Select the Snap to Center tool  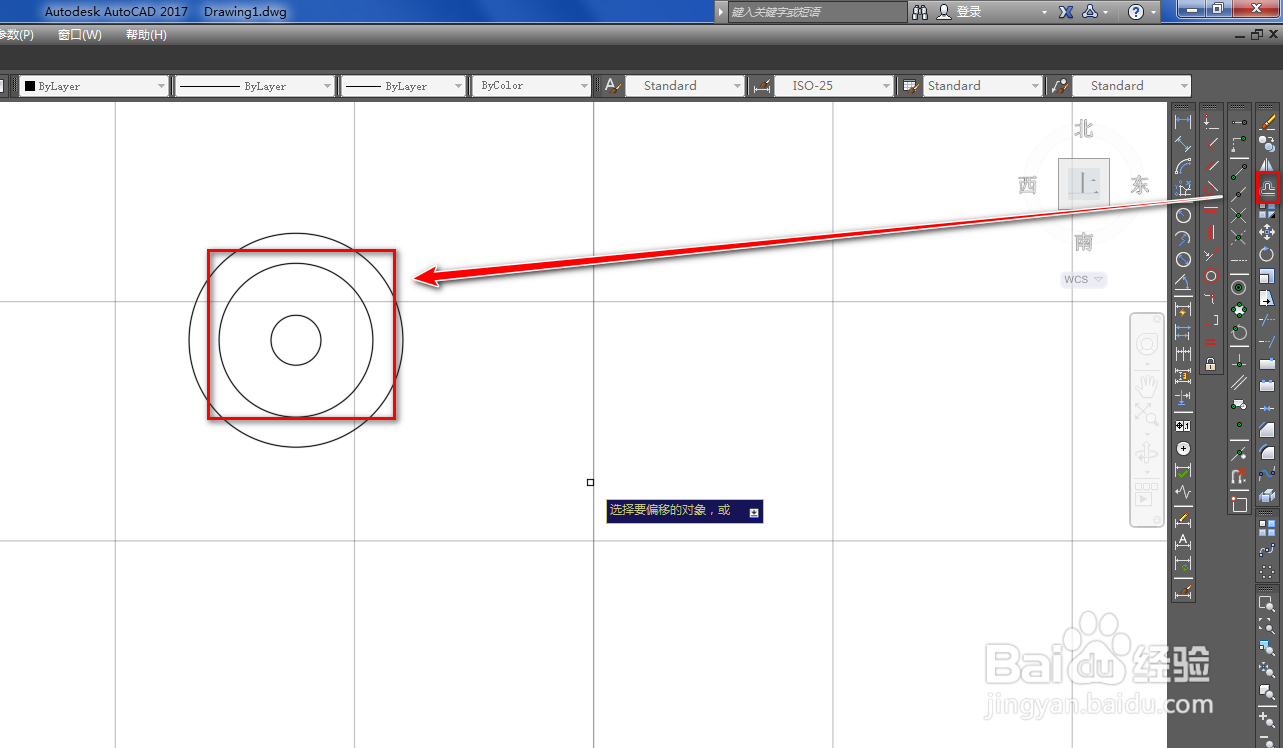tap(1239, 286)
